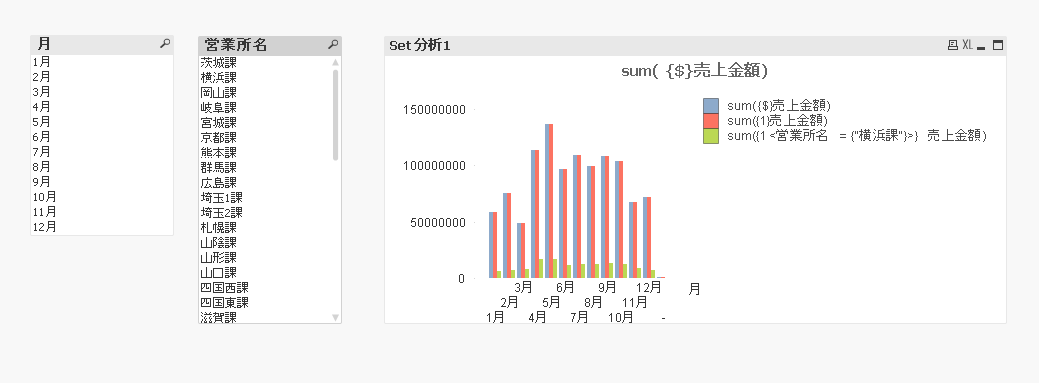Screen dimensions: 1039x383
Task: Maximize the Set 分析1 chart object
Action: coord(998,45)
